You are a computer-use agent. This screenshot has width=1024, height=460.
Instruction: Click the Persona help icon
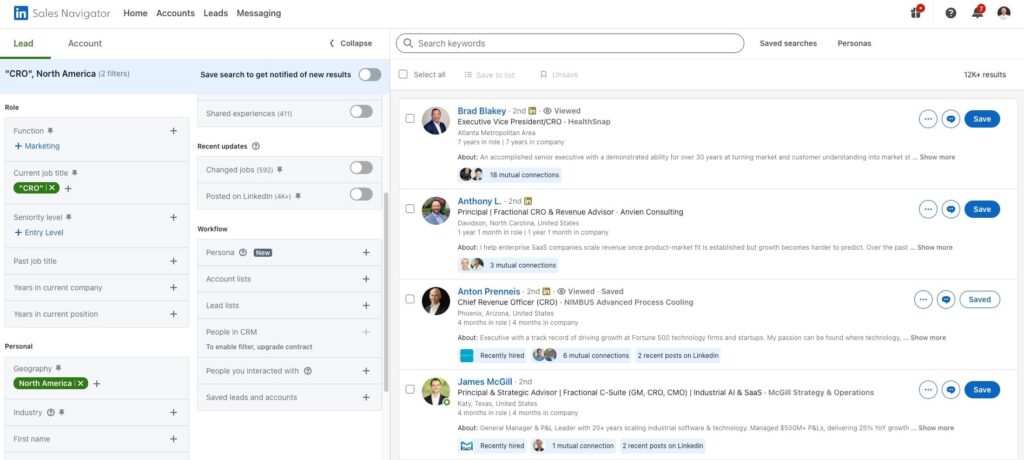(243, 252)
